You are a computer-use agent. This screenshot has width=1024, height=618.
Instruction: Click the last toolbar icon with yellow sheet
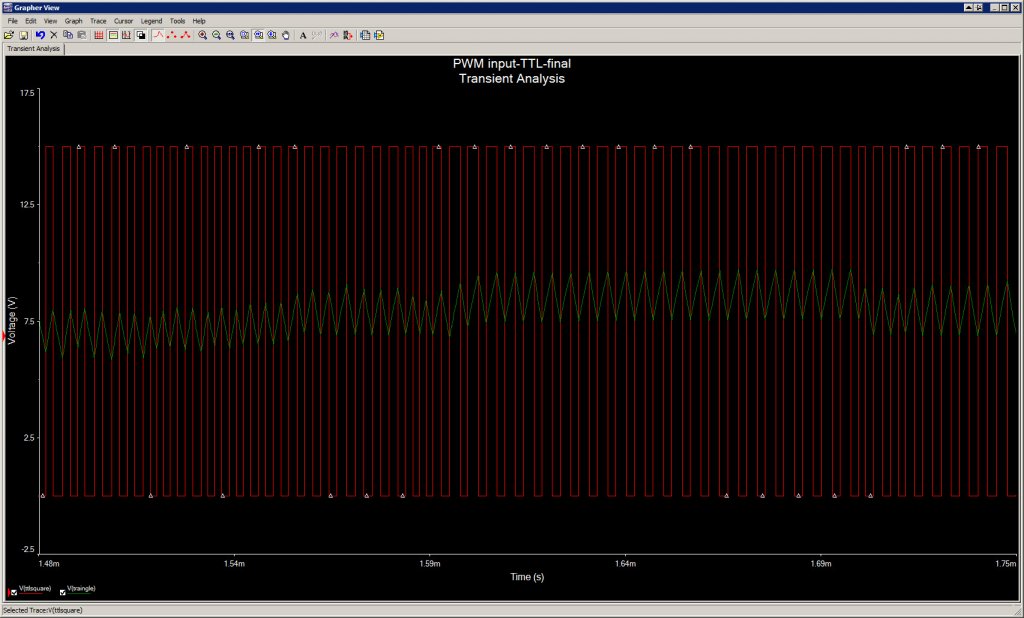pyautogui.click(x=379, y=35)
